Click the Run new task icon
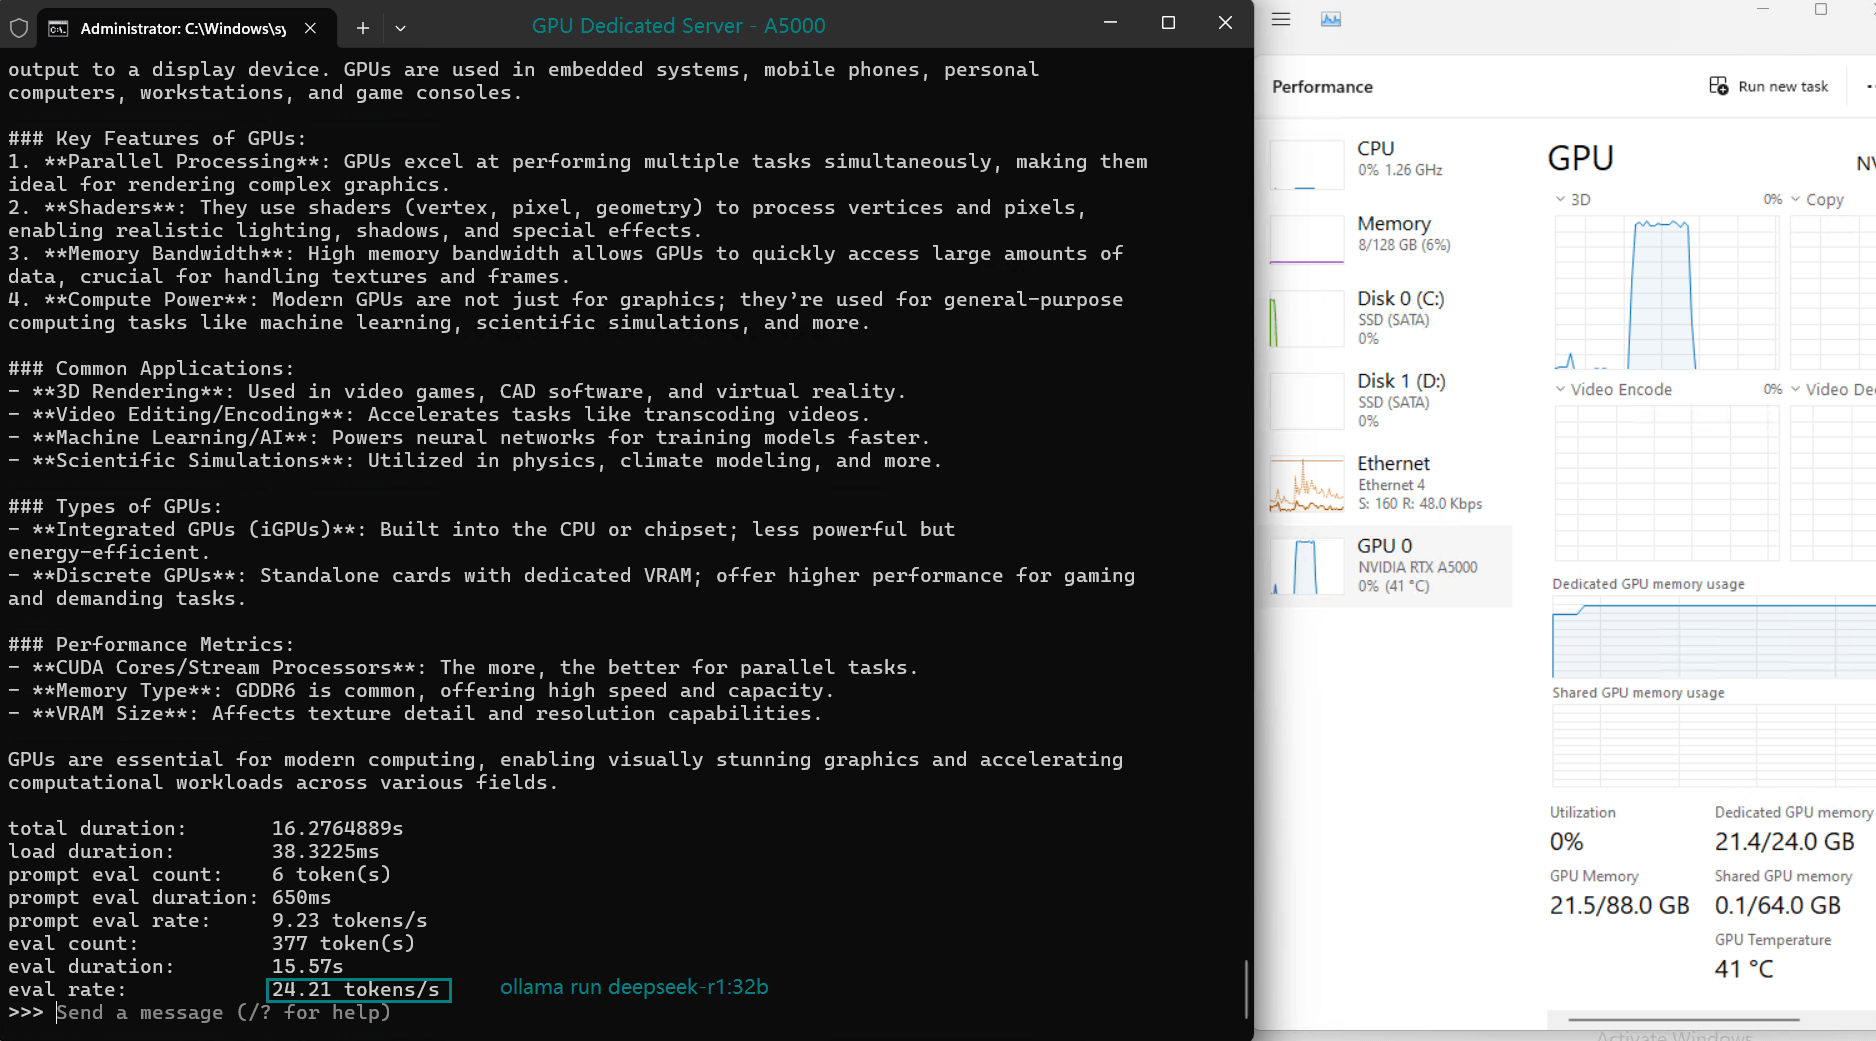 (1719, 86)
